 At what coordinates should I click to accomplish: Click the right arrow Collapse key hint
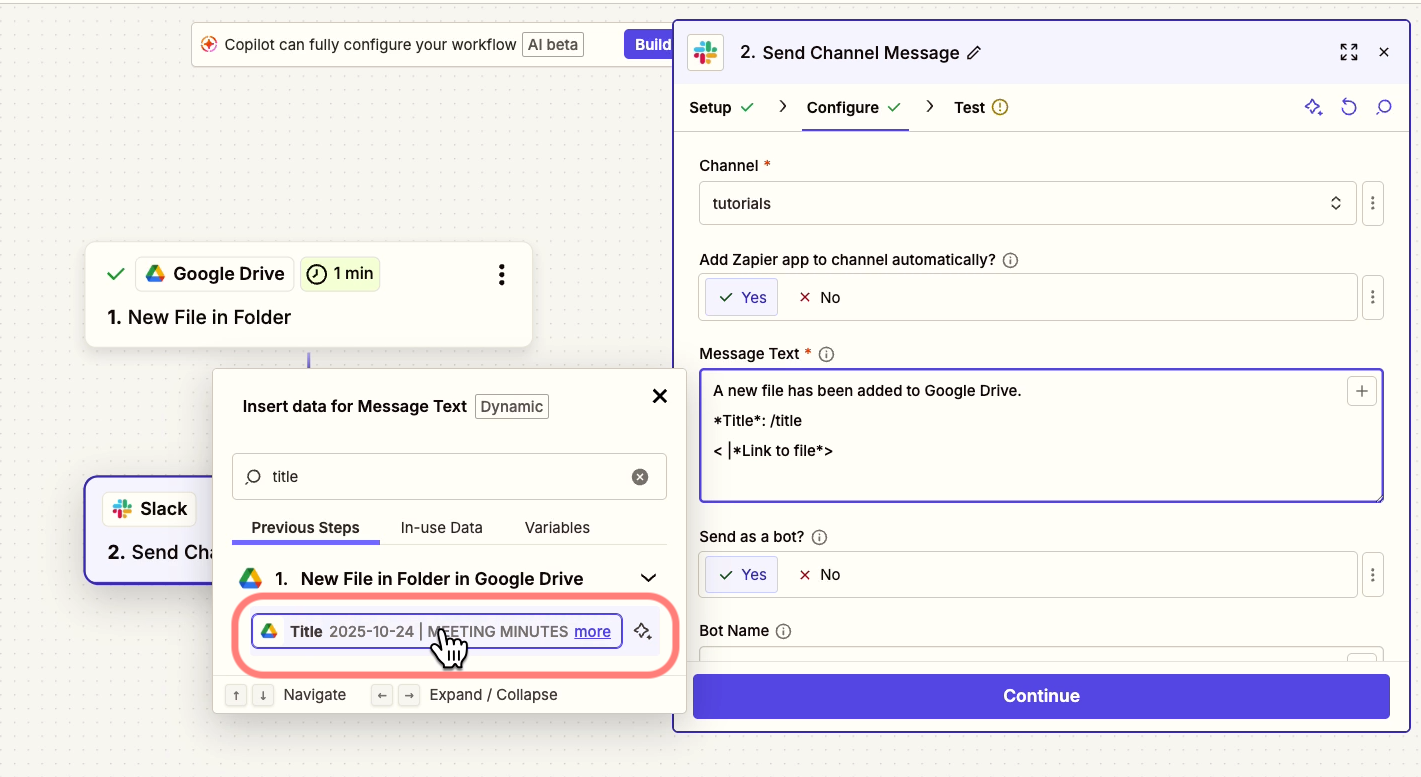click(x=408, y=695)
